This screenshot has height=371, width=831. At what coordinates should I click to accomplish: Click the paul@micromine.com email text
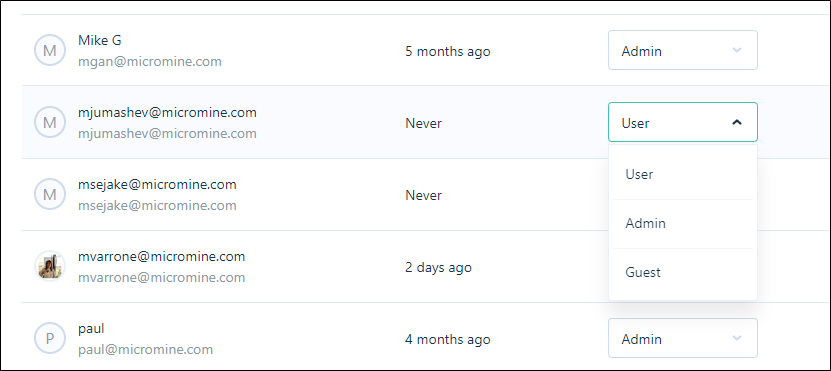click(145, 350)
